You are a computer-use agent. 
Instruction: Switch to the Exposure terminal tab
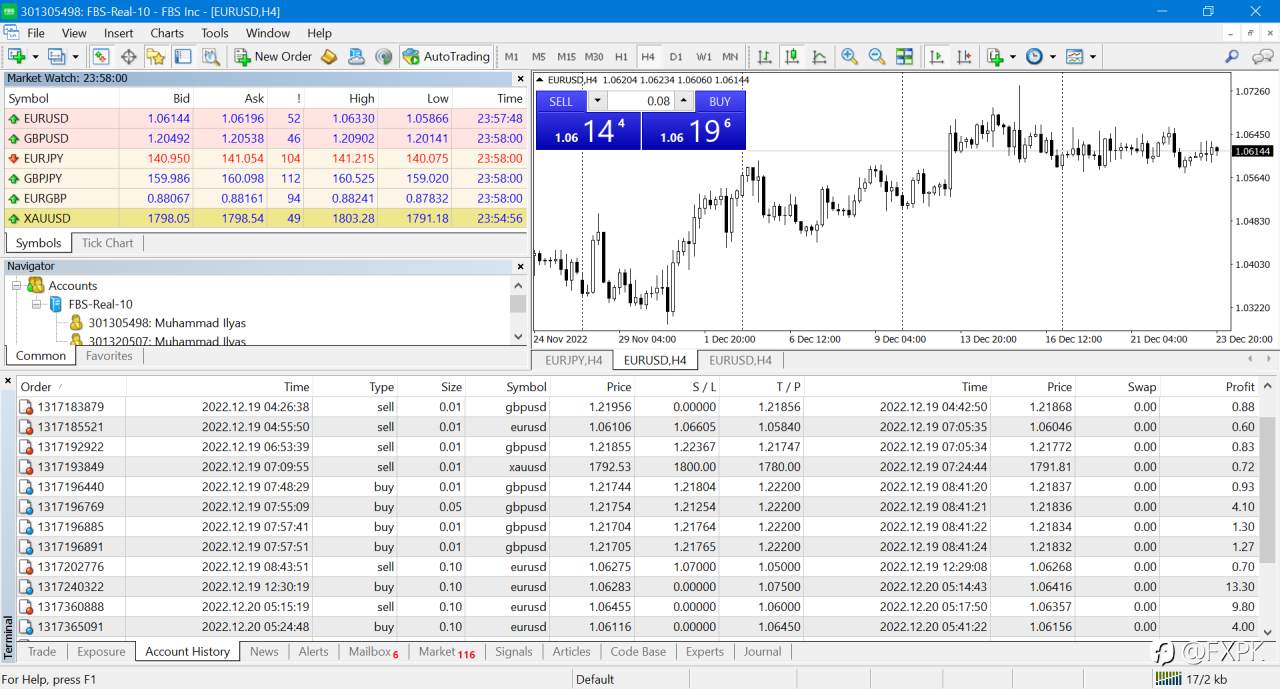[x=101, y=651]
